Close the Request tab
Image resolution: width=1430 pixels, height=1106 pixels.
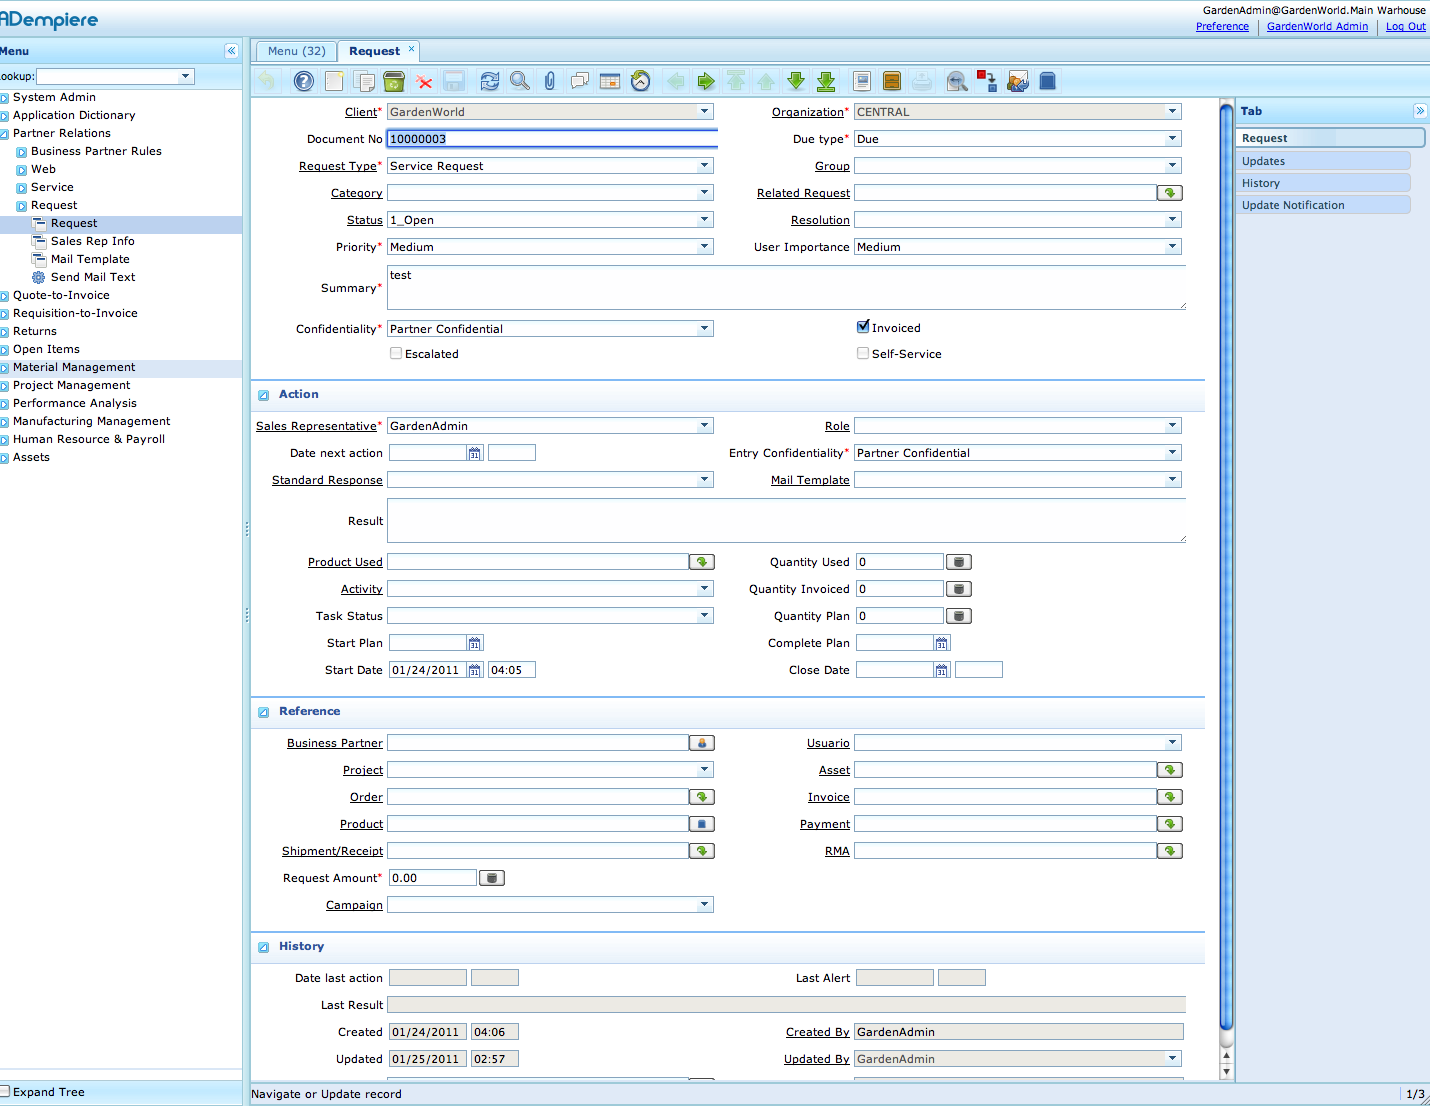[411, 48]
